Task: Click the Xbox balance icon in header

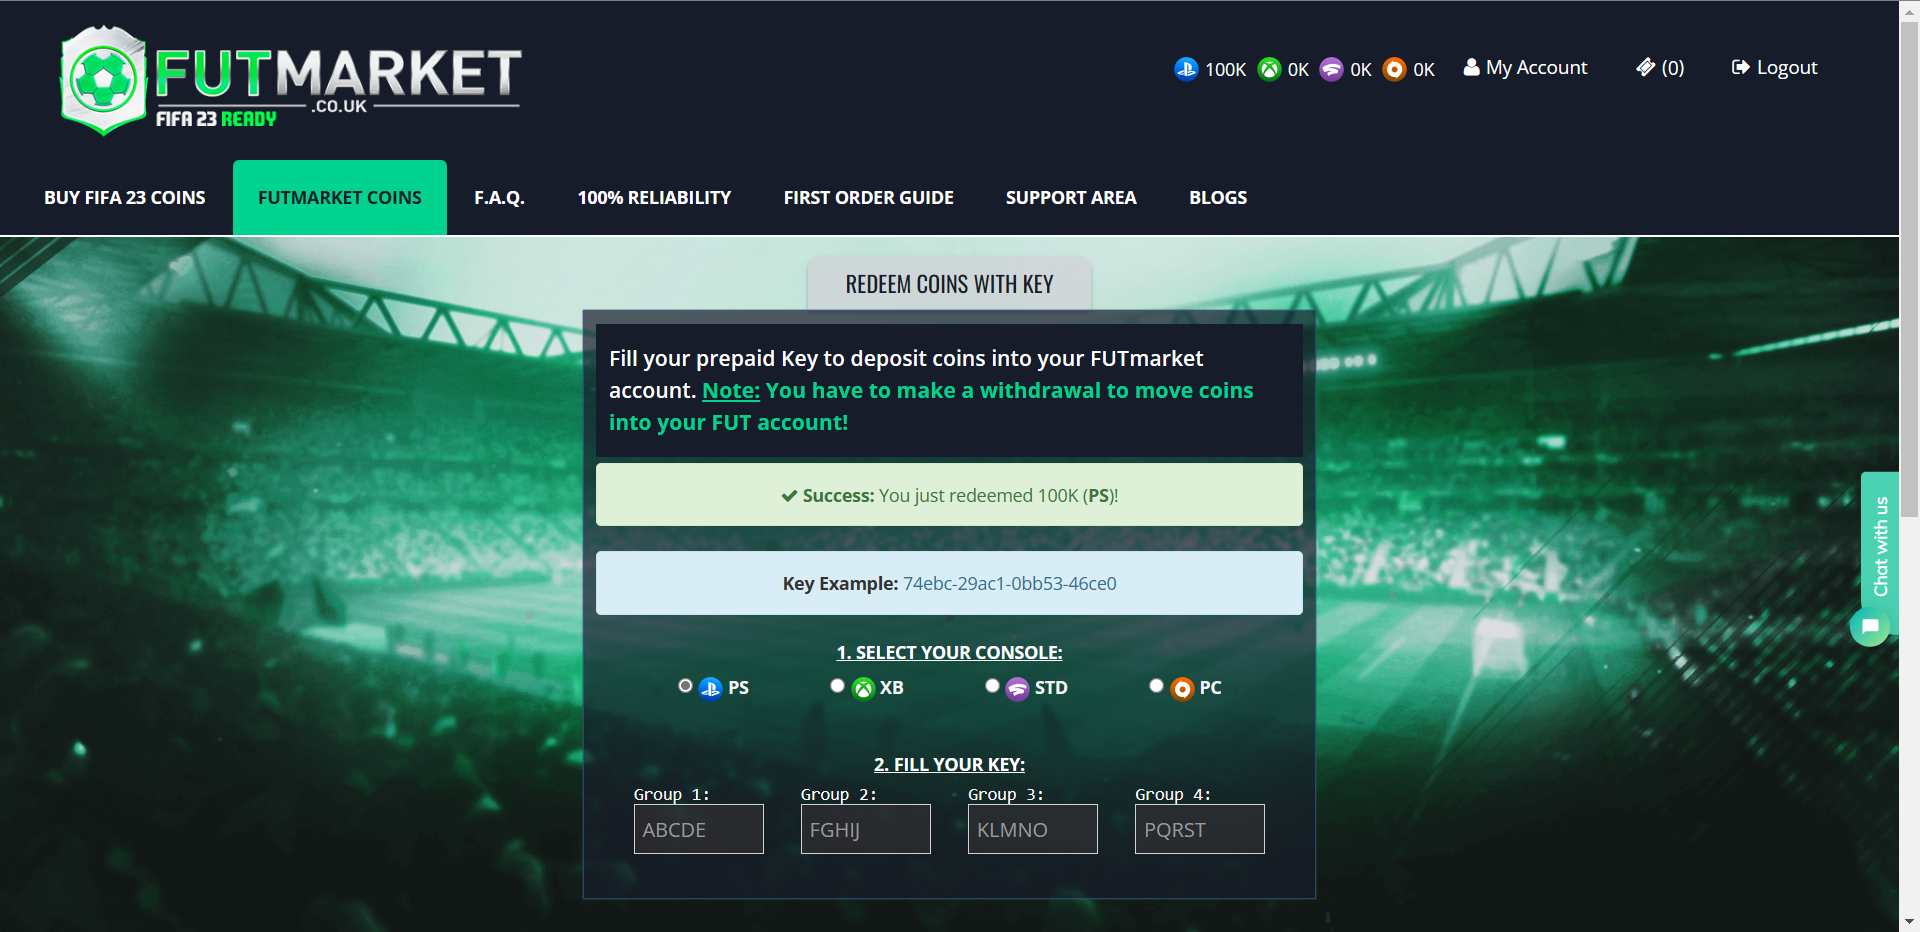Action: pos(1269,69)
